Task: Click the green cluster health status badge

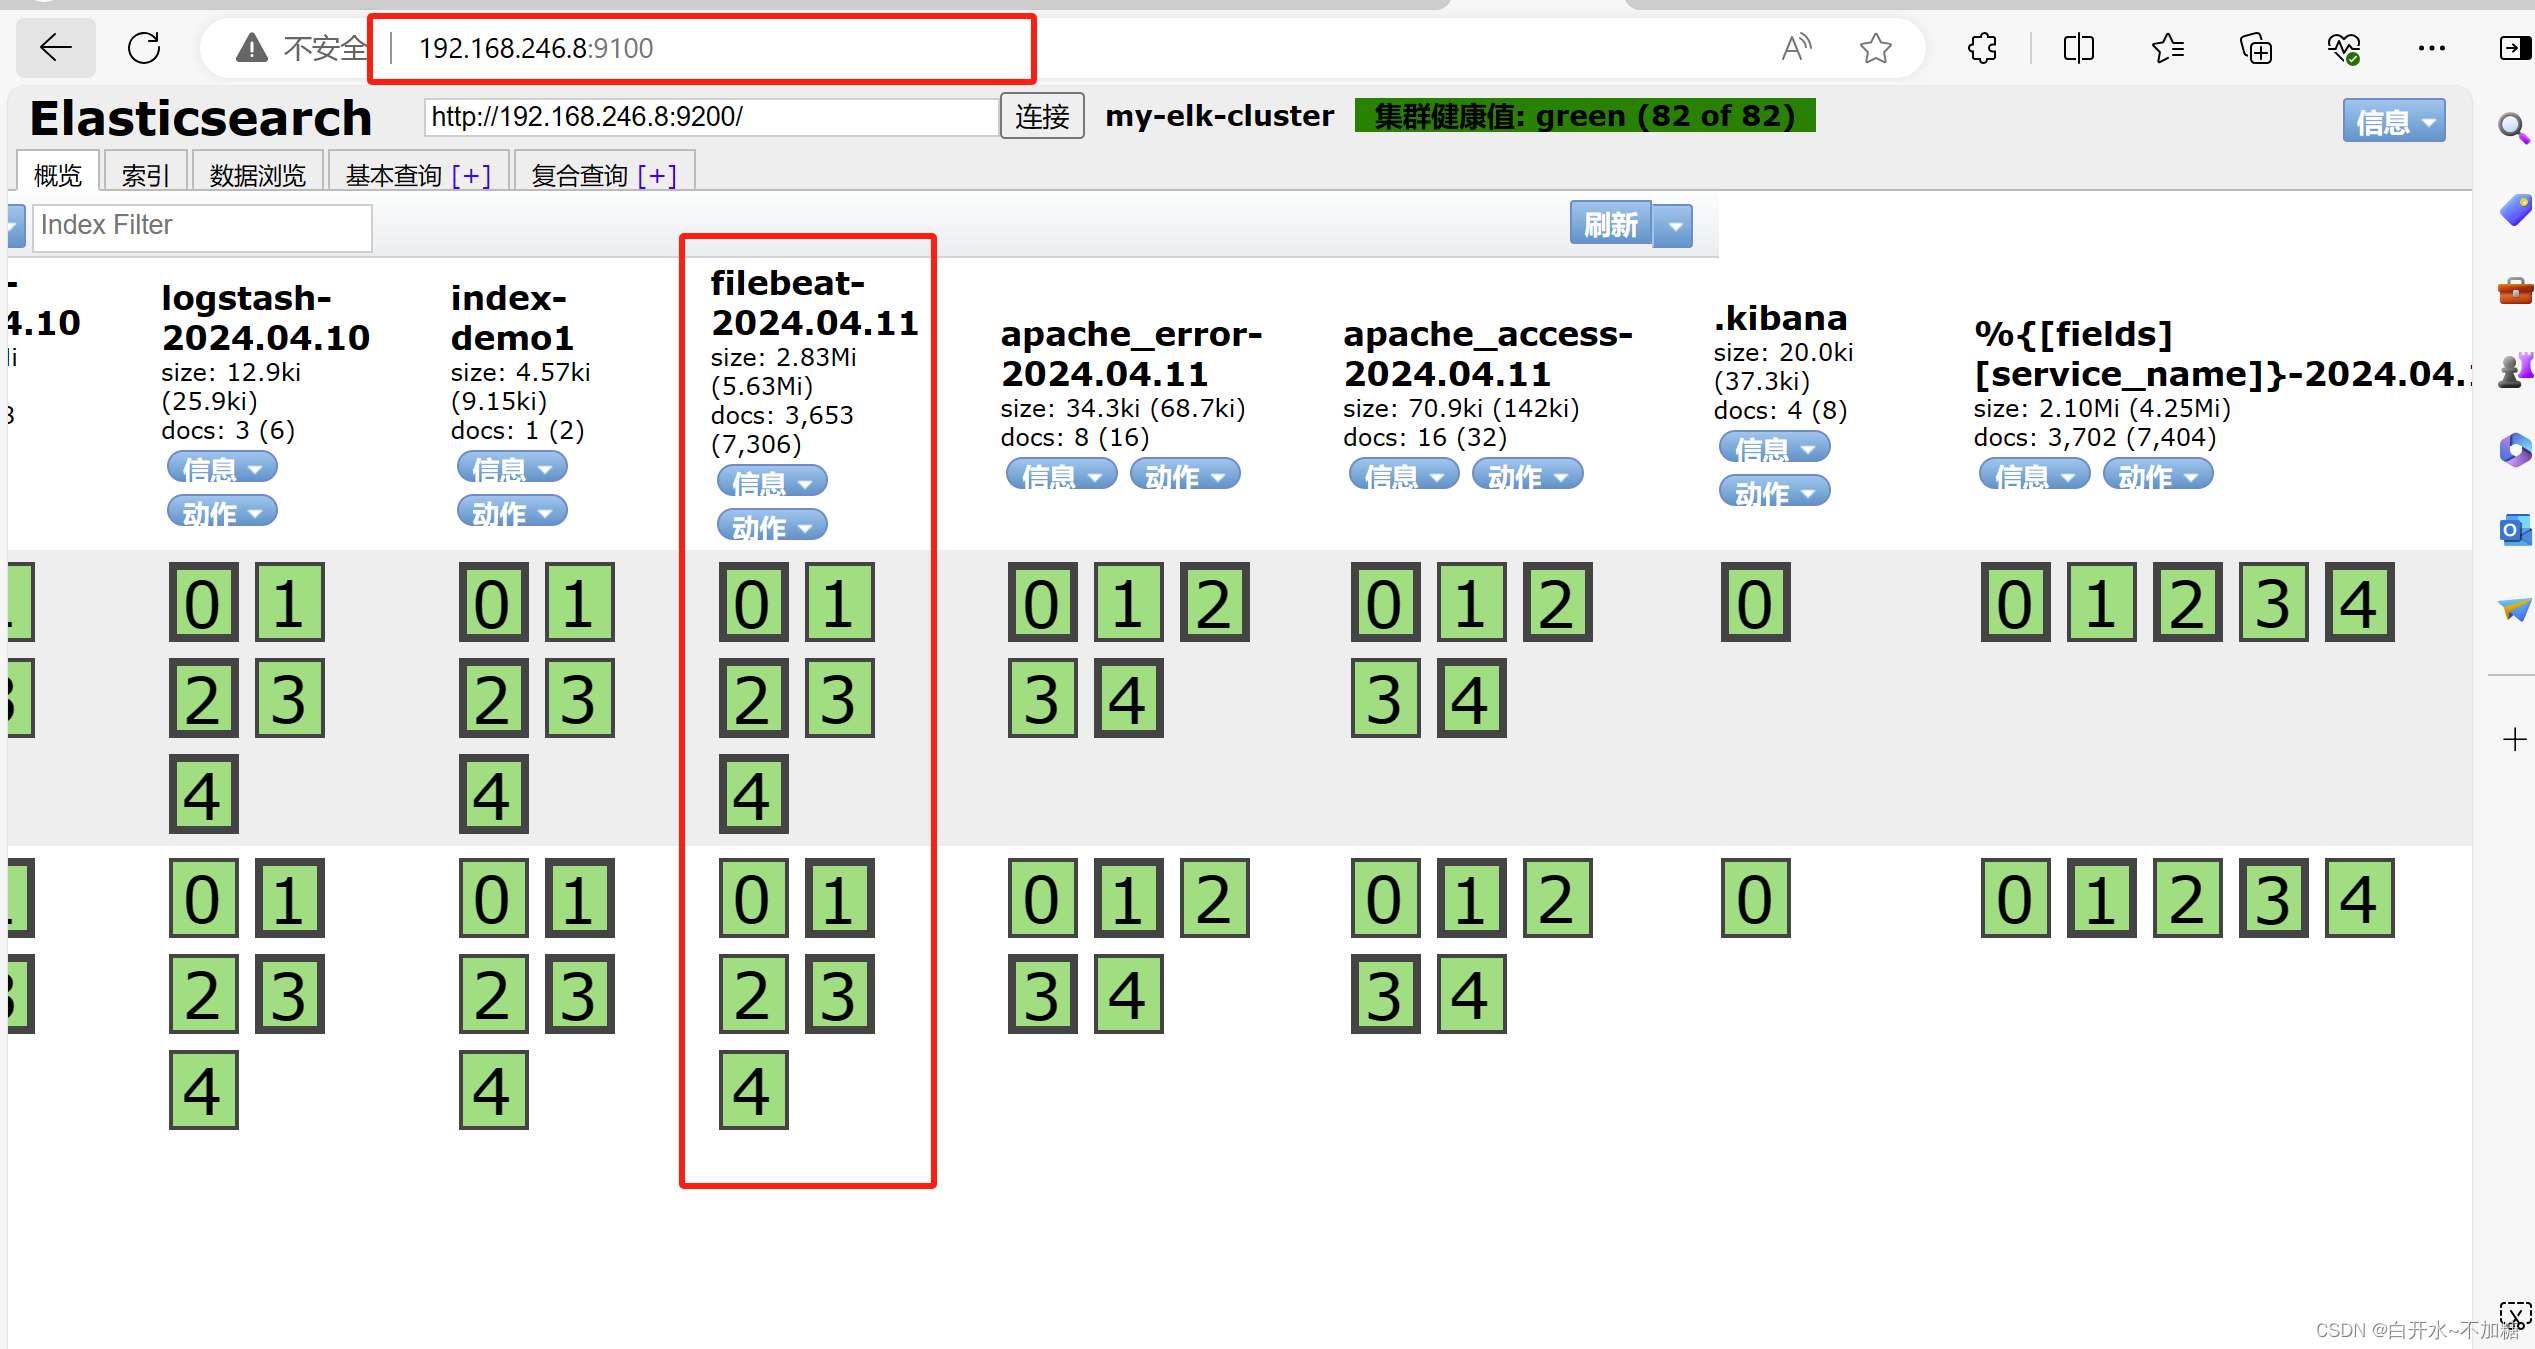Action: pyautogui.click(x=1585, y=116)
